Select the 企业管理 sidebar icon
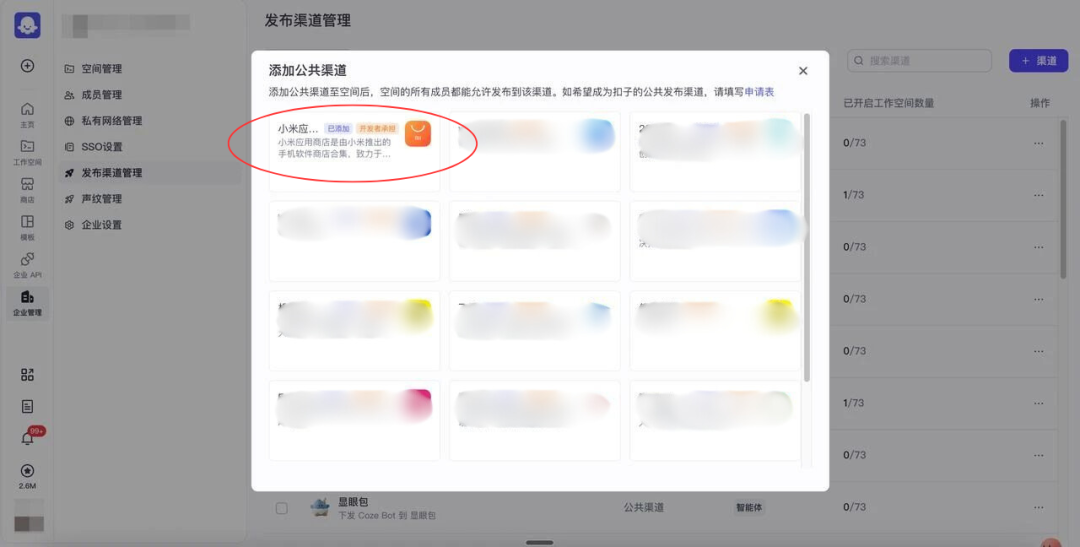 tap(27, 302)
